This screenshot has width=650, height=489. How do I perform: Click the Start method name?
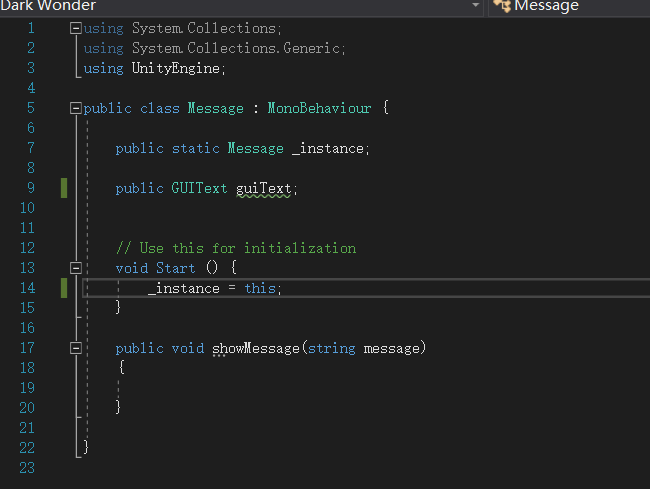[175, 268]
